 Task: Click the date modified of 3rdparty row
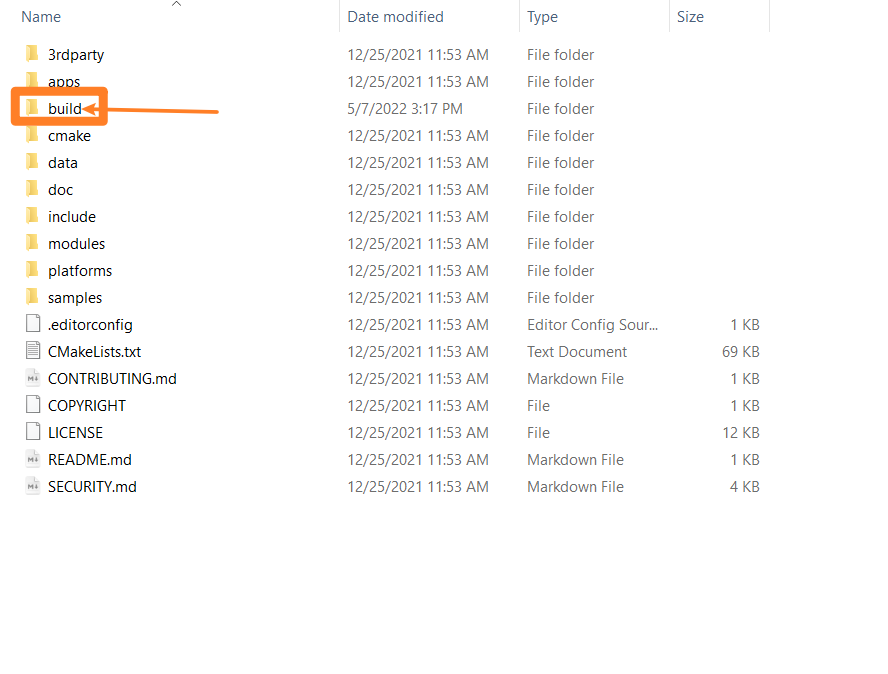417,55
